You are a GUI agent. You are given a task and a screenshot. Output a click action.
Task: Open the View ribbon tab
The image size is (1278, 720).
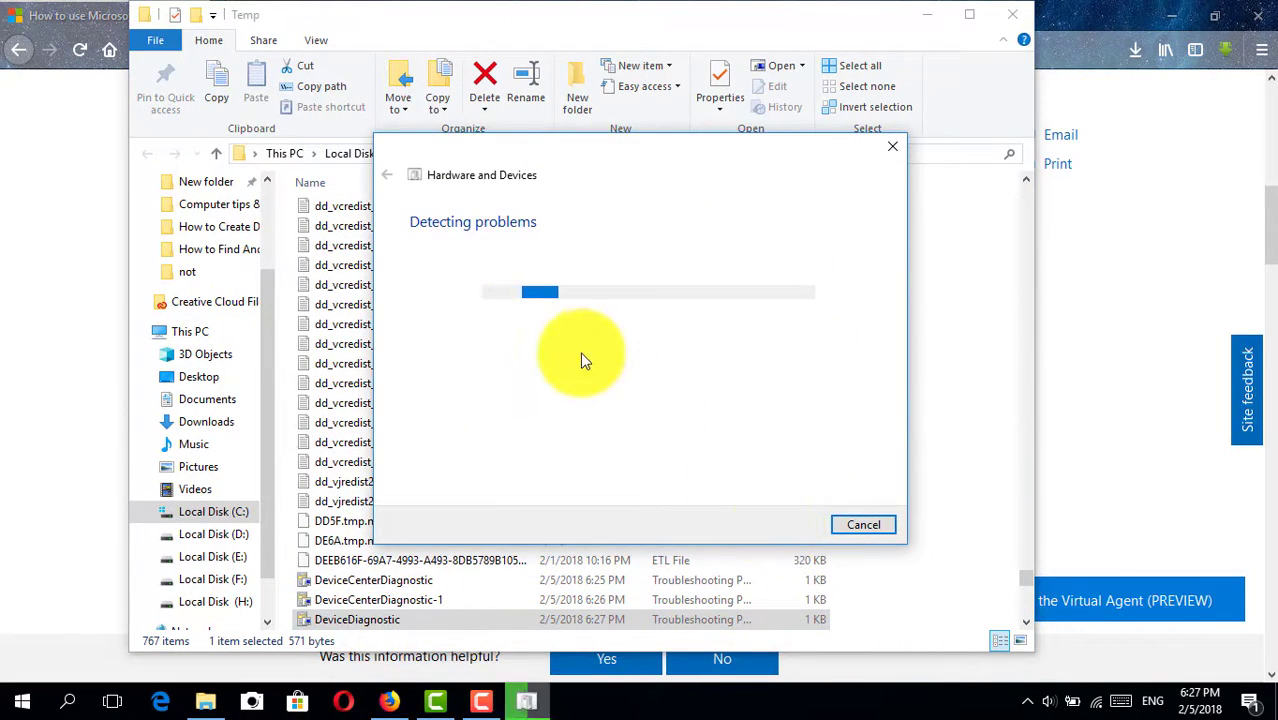click(x=316, y=40)
